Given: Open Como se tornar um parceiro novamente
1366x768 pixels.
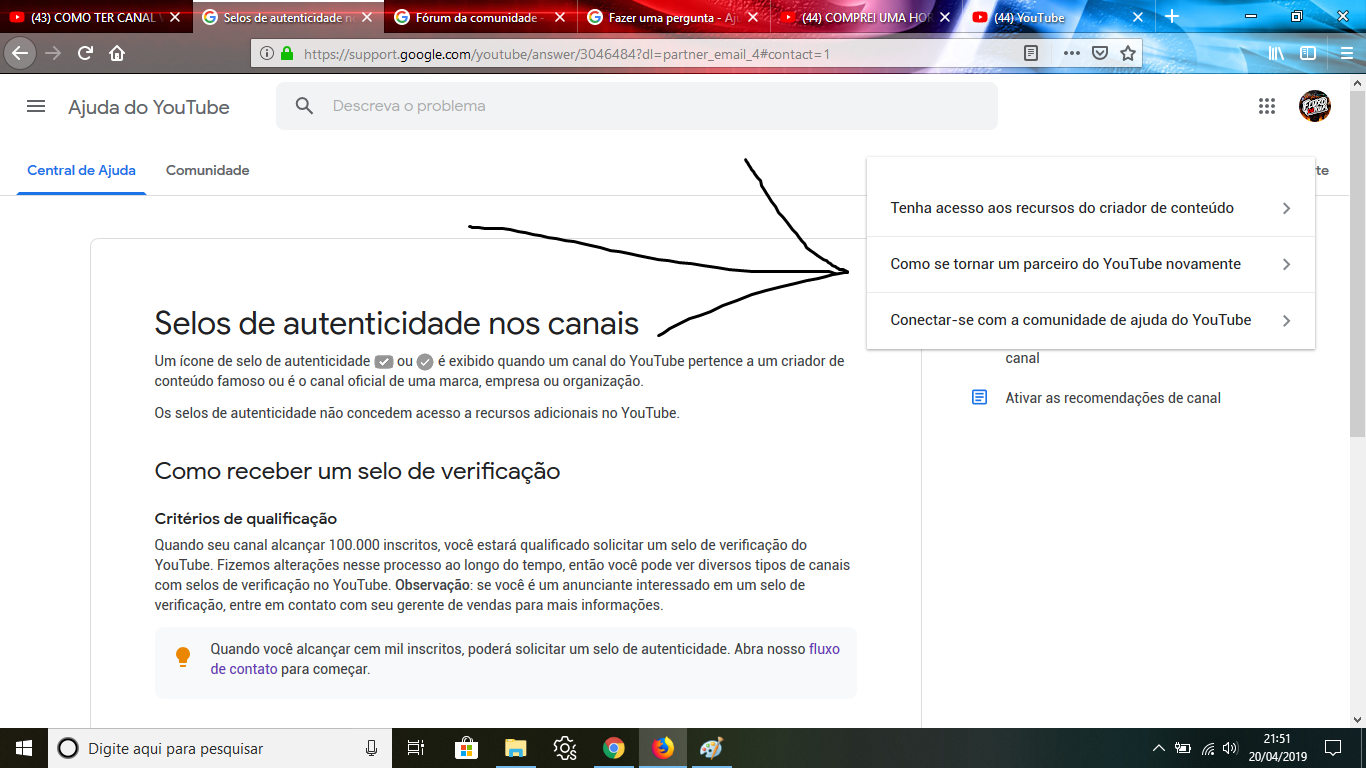Looking at the screenshot, I should (x=1090, y=264).
